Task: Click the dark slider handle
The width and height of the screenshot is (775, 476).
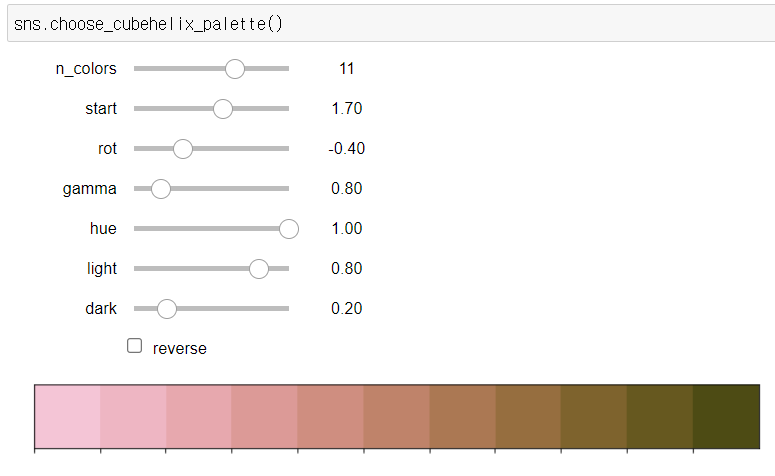Action: 167,309
